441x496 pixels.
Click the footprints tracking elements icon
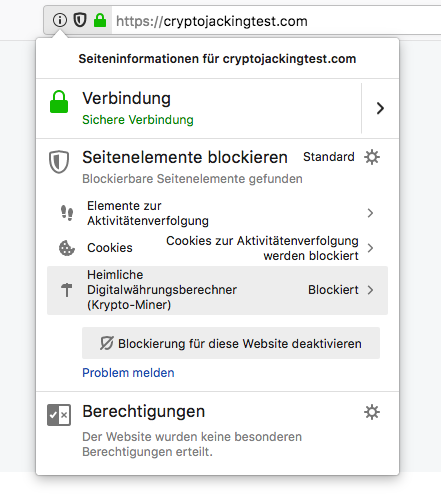point(67,213)
